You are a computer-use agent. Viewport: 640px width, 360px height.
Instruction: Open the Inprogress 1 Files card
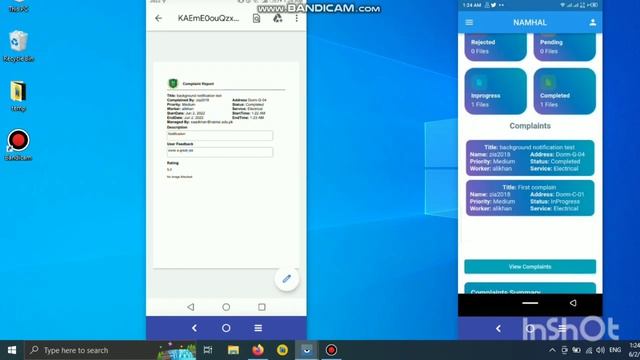(496, 91)
